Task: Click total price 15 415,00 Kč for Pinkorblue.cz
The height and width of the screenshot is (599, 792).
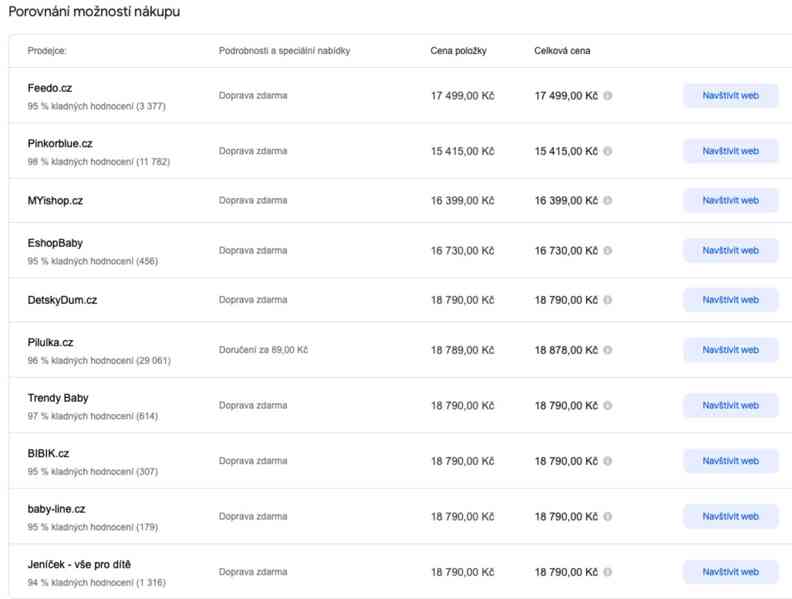Action: pos(566,151)
